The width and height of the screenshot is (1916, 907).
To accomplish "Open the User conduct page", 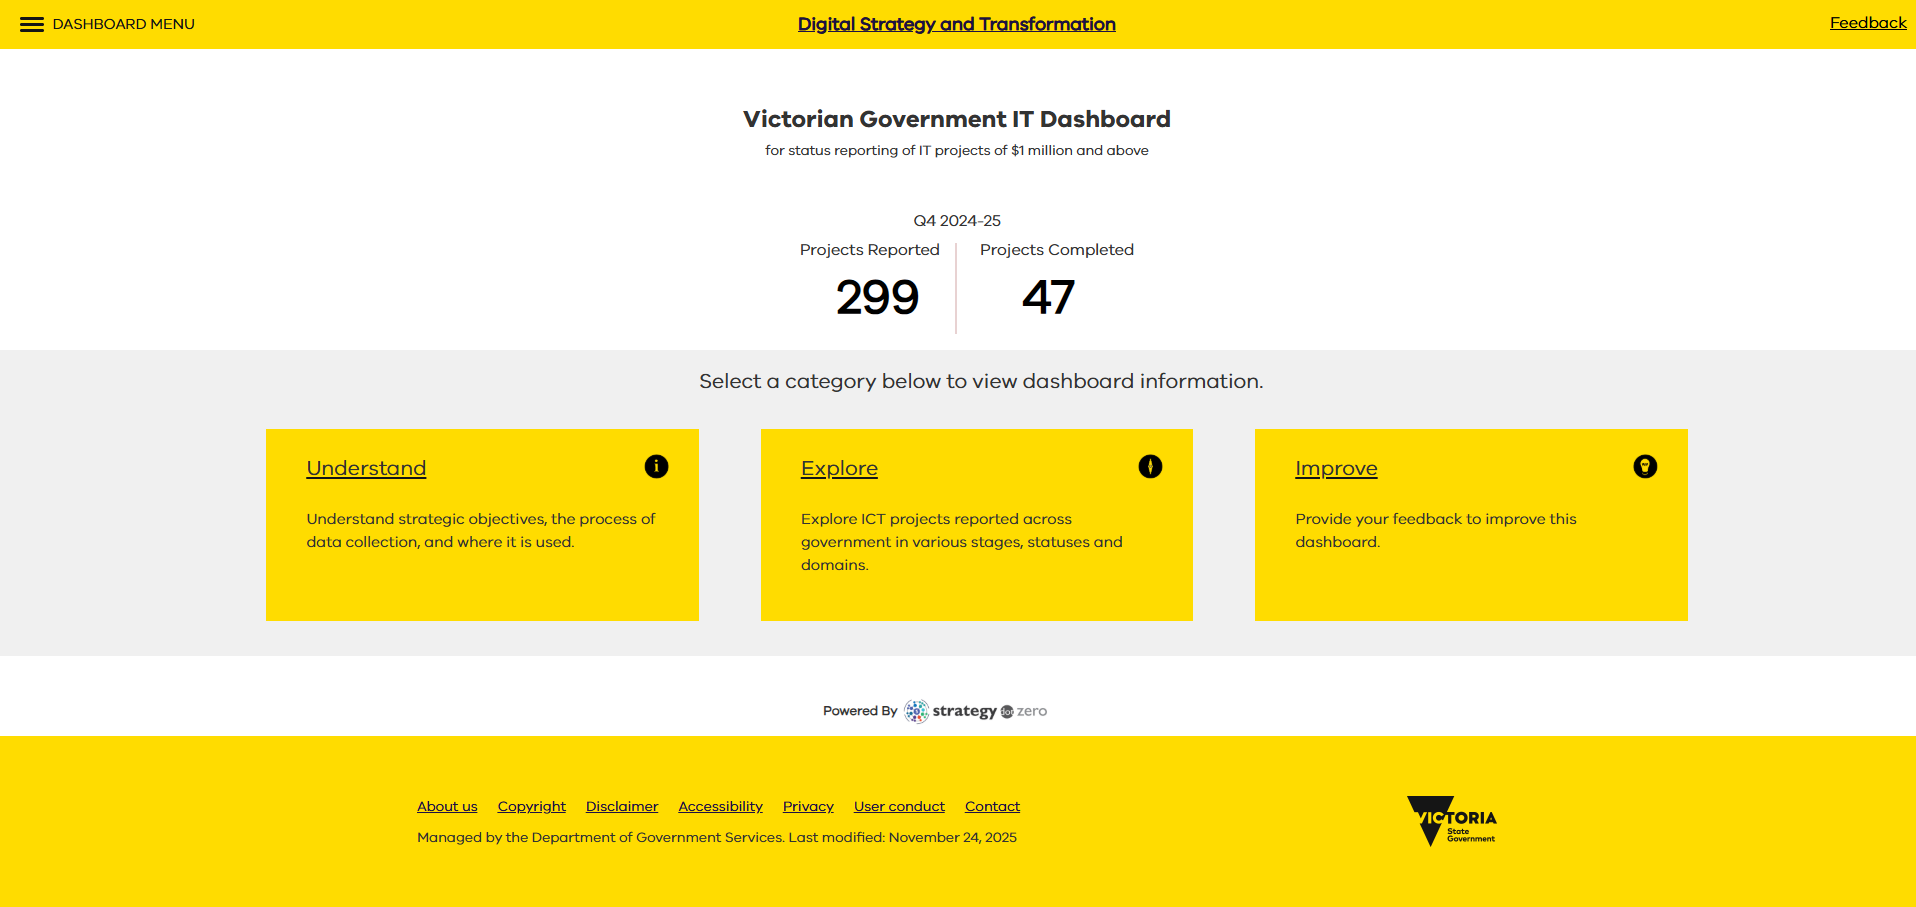I will [899, 806].
